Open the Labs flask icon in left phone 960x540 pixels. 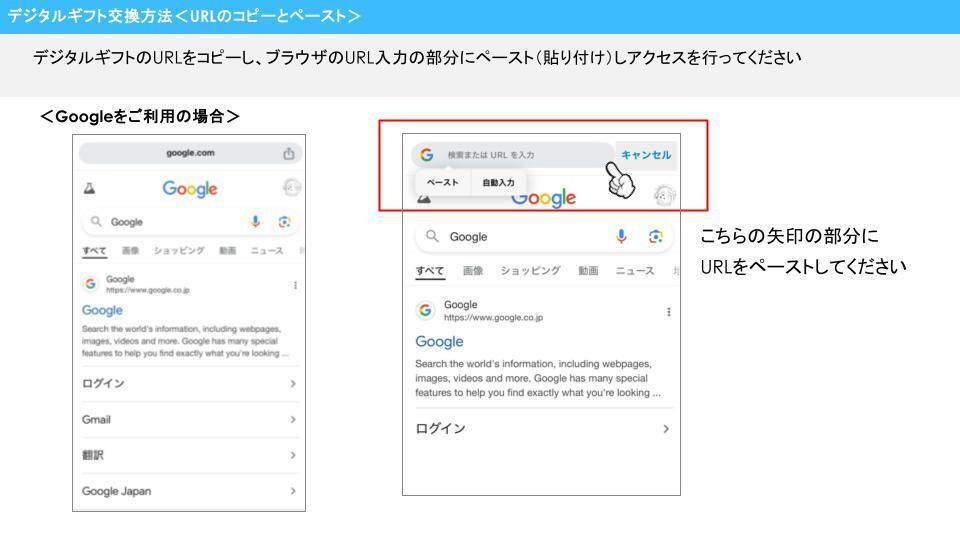pos(89,189)
